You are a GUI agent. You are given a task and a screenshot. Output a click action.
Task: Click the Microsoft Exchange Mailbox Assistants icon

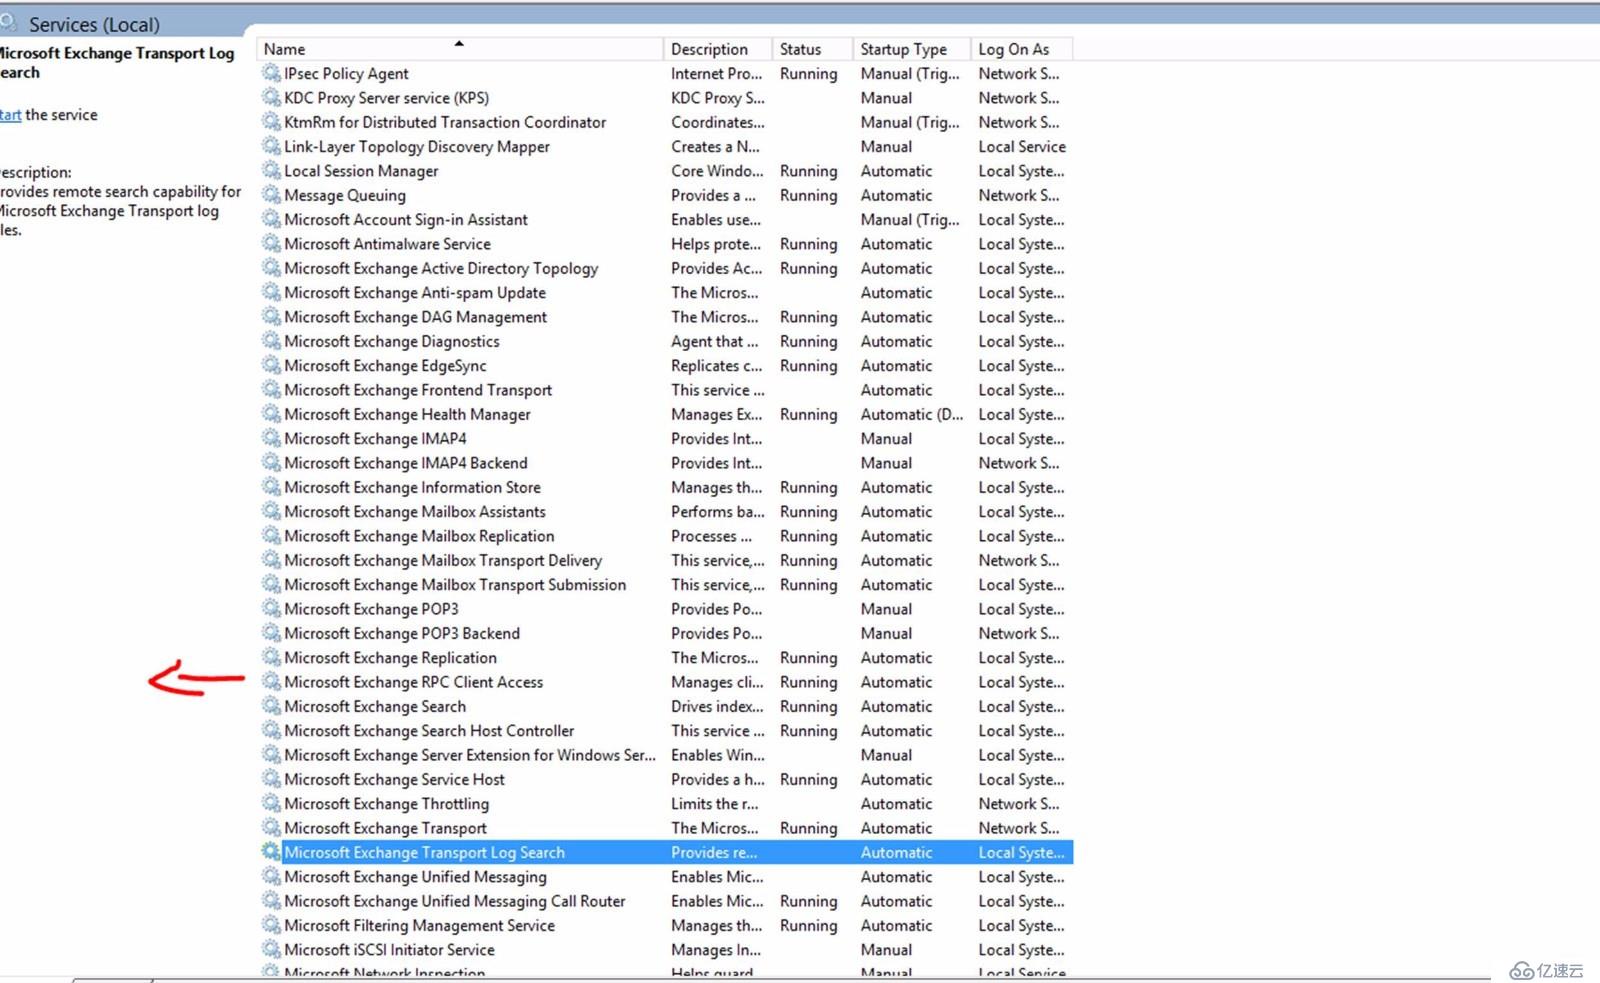tap(271, 511)
